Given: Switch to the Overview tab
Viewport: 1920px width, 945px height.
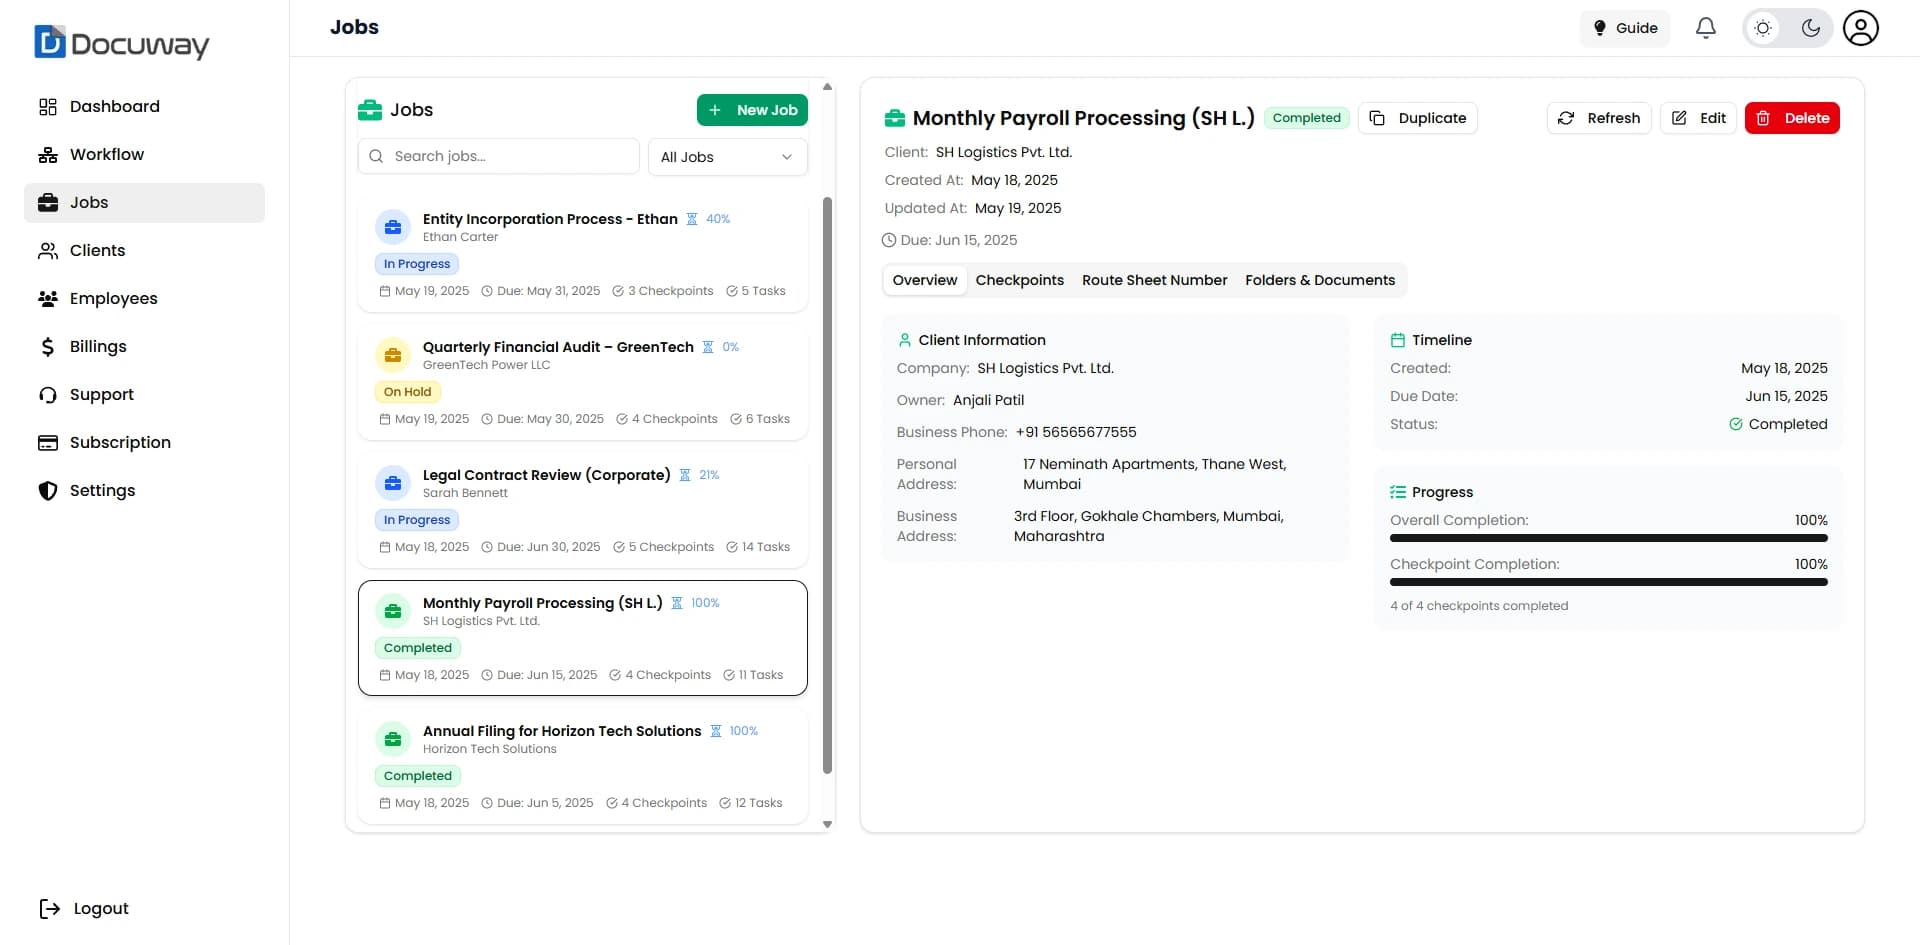Looking at the screenshot, I should tap(925, 280).
